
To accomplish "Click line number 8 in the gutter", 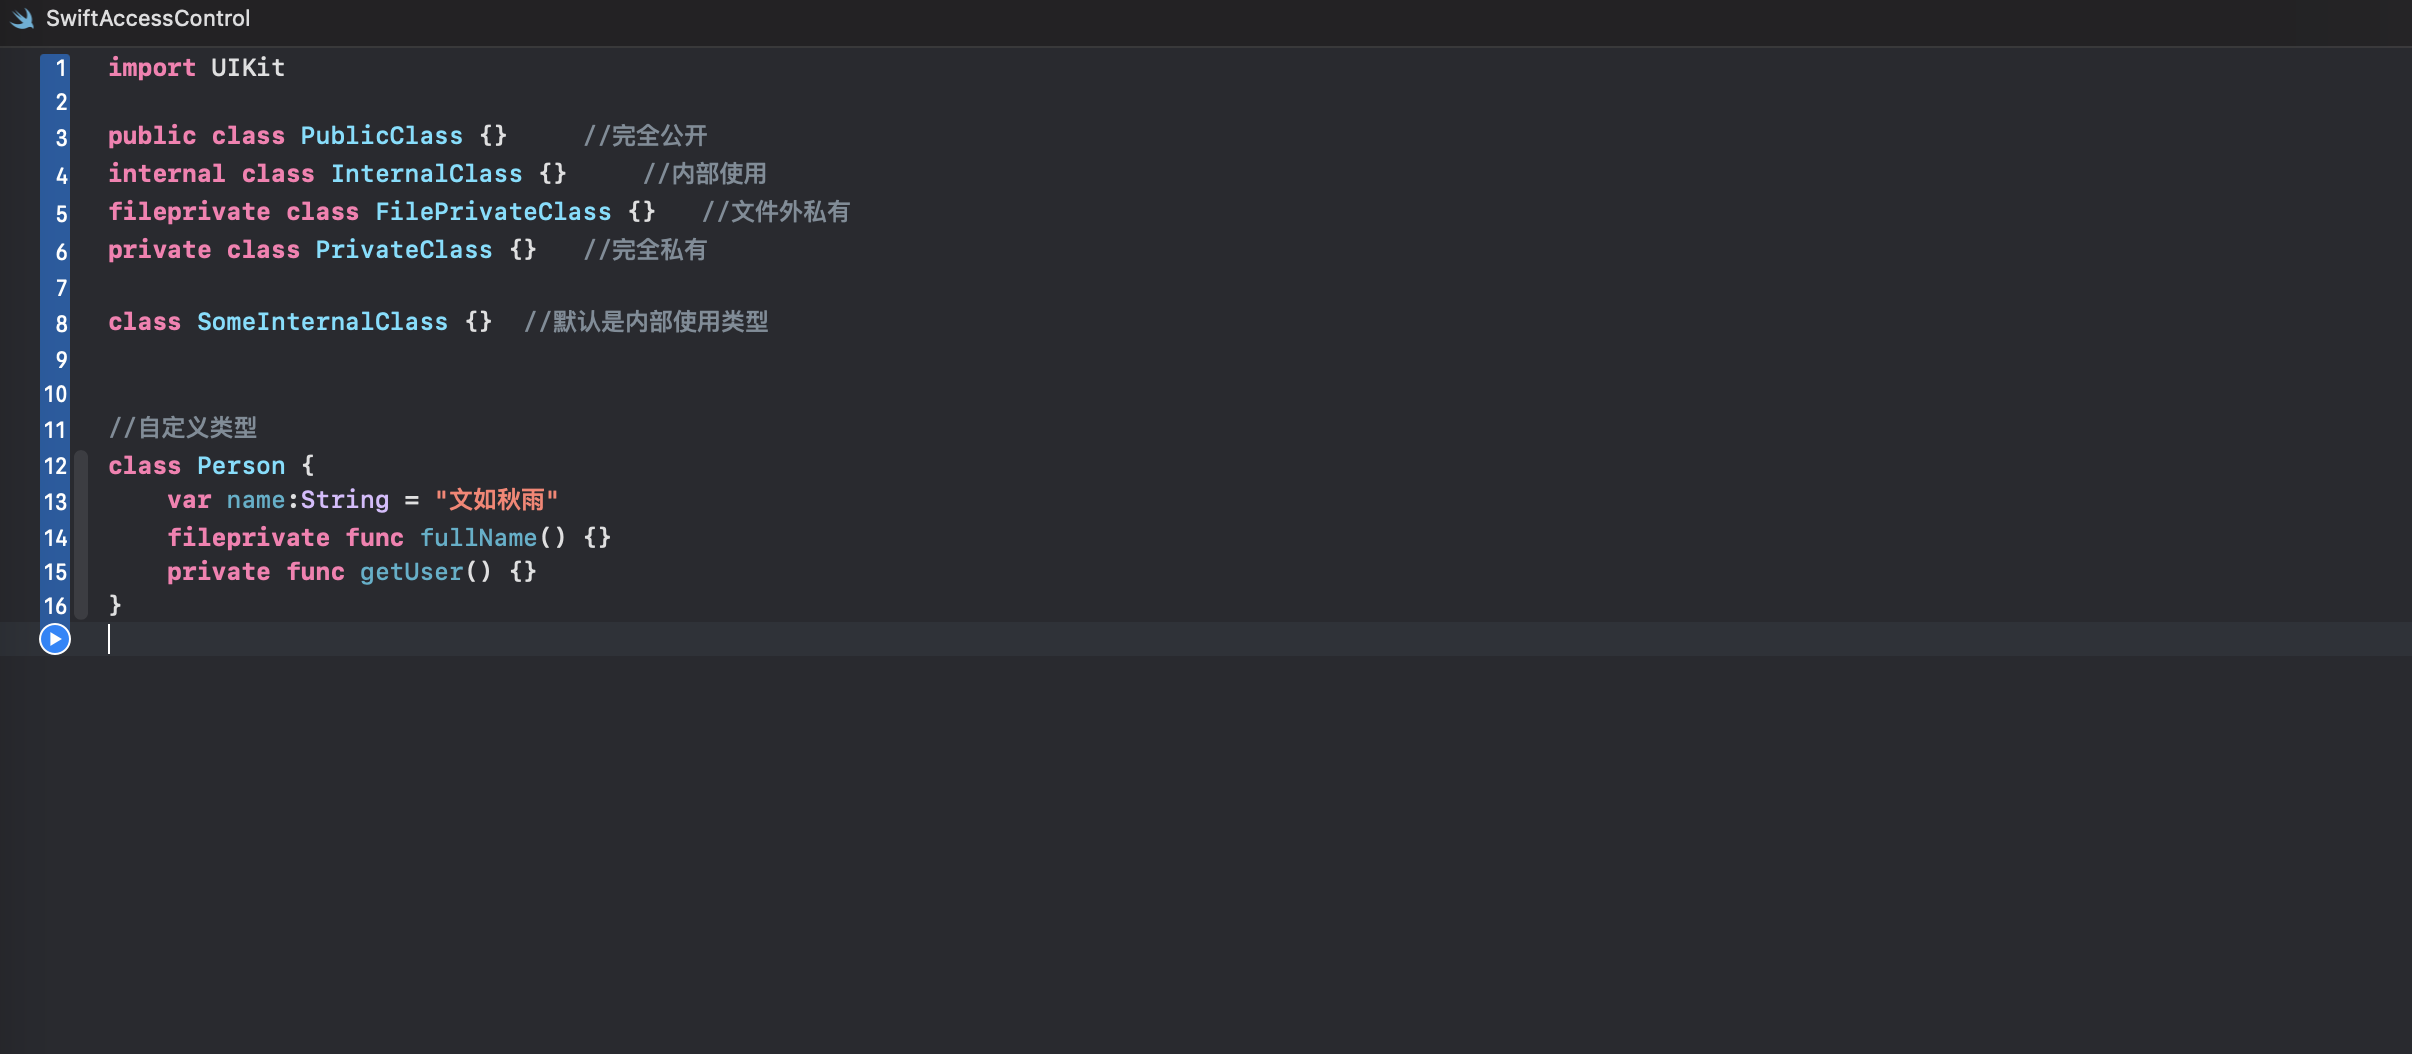I will 61,324.
